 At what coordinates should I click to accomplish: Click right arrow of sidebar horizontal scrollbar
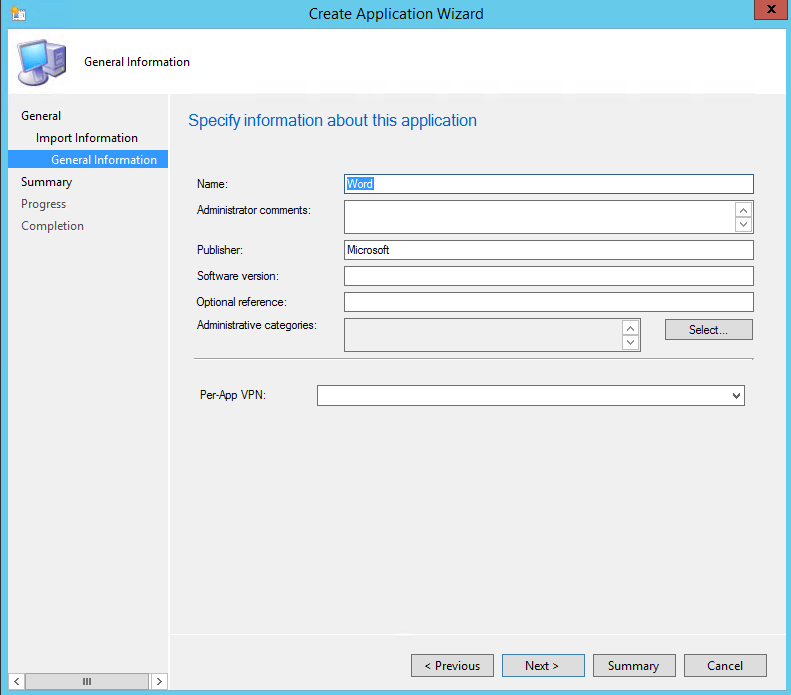[159, 681]
